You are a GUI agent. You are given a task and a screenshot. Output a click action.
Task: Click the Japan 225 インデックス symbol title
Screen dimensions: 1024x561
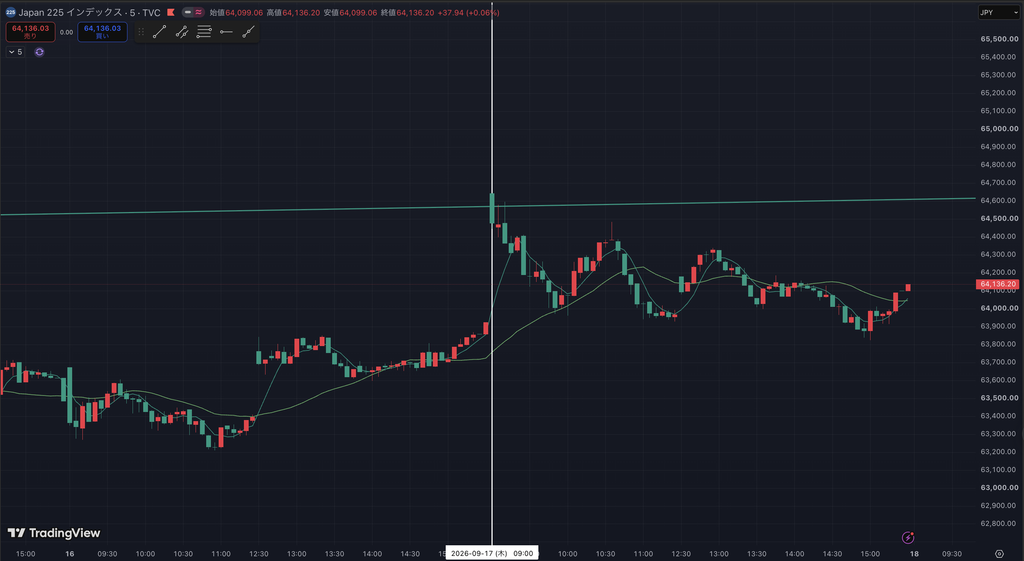pos(89,12)
